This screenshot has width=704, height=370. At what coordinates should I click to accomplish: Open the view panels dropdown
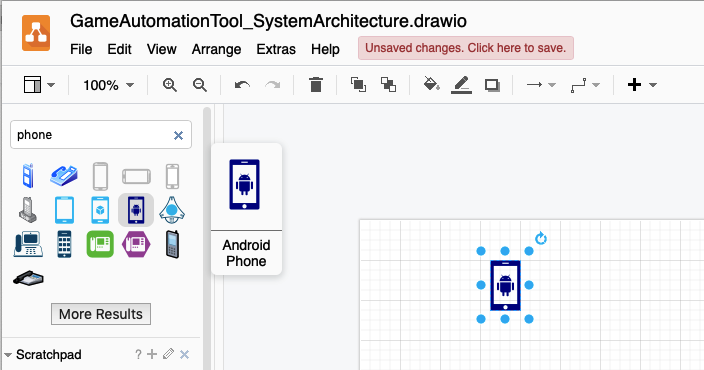(39, 84)
